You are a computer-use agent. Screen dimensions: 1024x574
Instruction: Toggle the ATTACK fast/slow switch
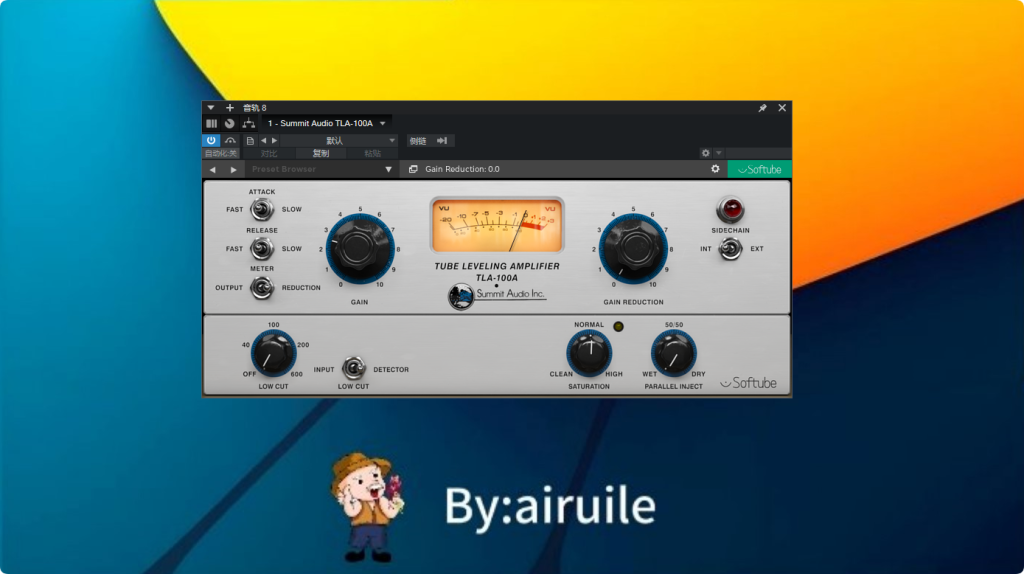pos(262,210)
